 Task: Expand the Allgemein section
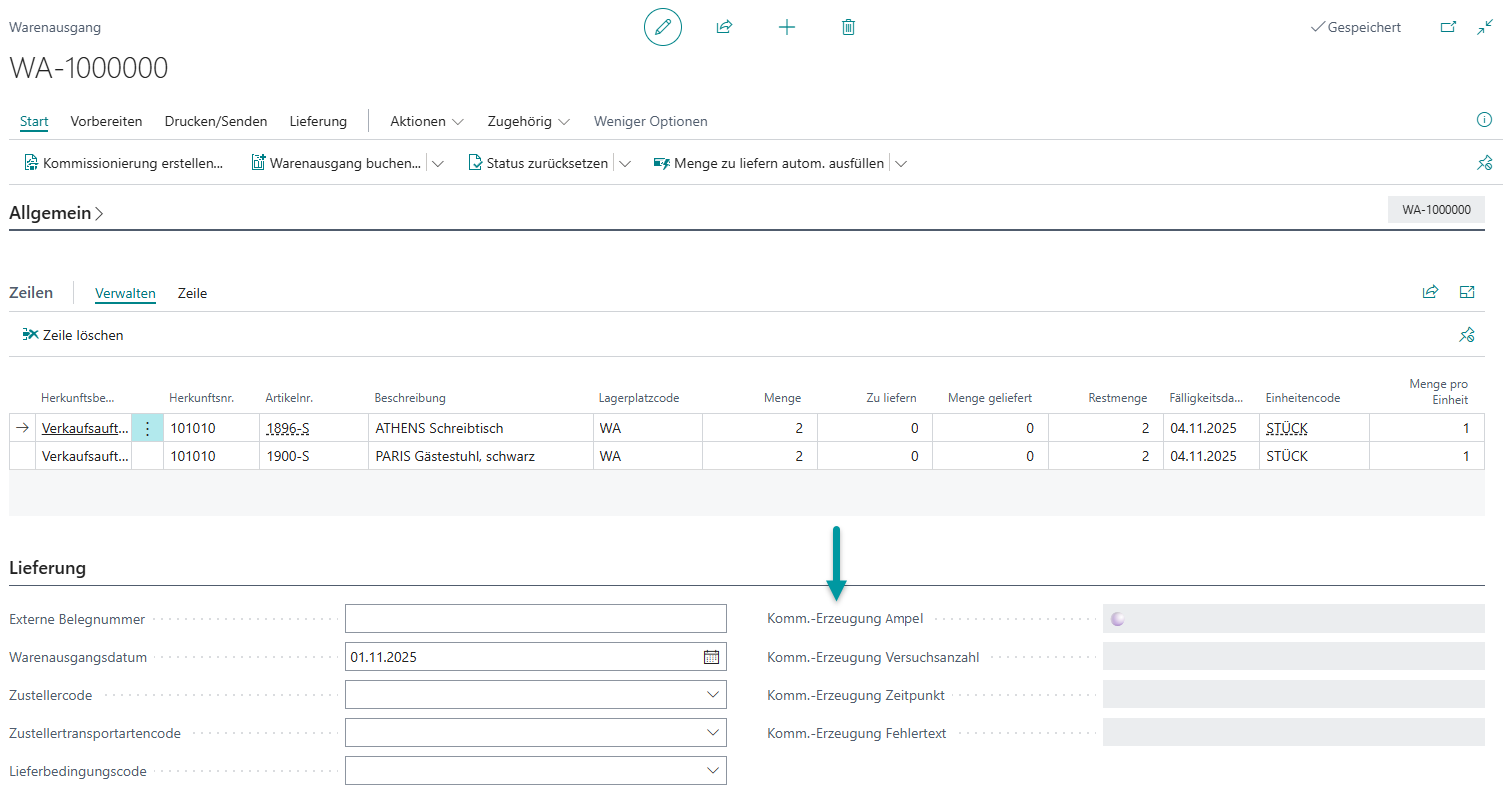coord(57,213)
